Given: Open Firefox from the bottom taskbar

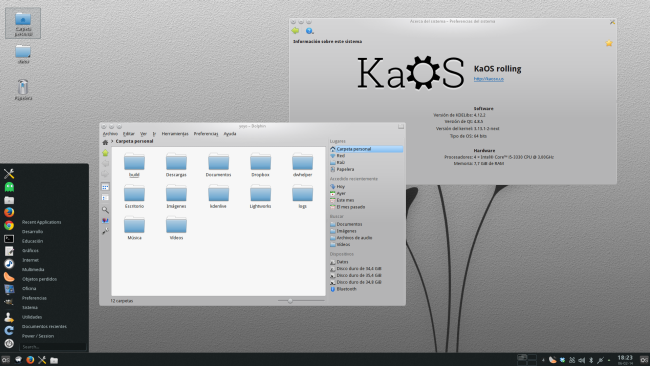Looking at the screenshot, I should point(30,360).
